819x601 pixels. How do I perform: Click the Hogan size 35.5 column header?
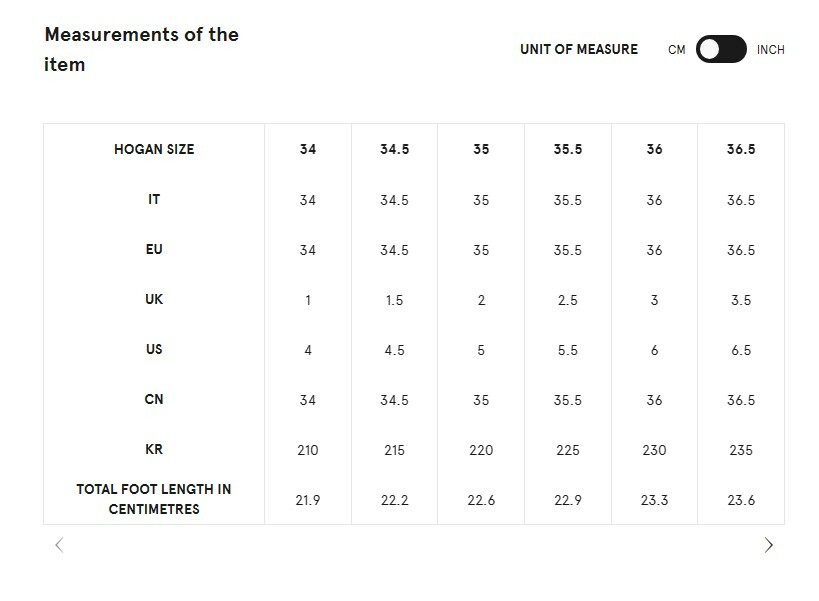[x=567, y=149]
